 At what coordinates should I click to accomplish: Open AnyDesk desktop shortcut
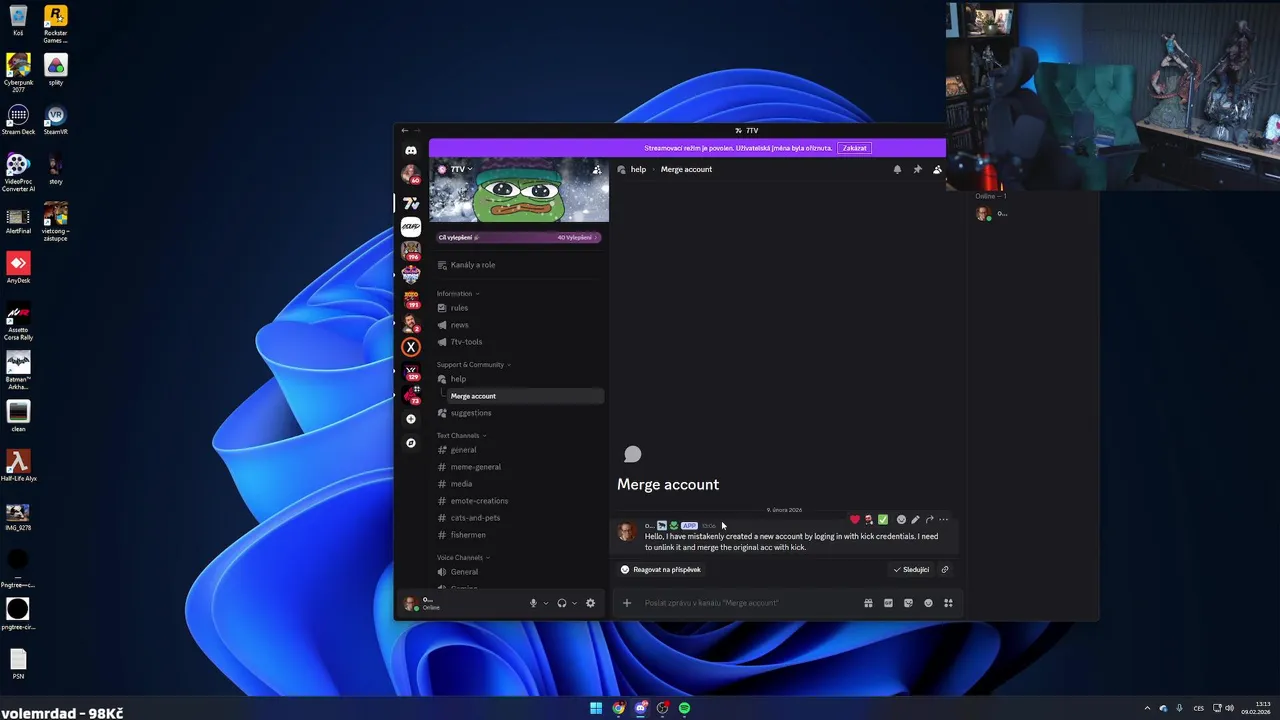coord(18,268)
